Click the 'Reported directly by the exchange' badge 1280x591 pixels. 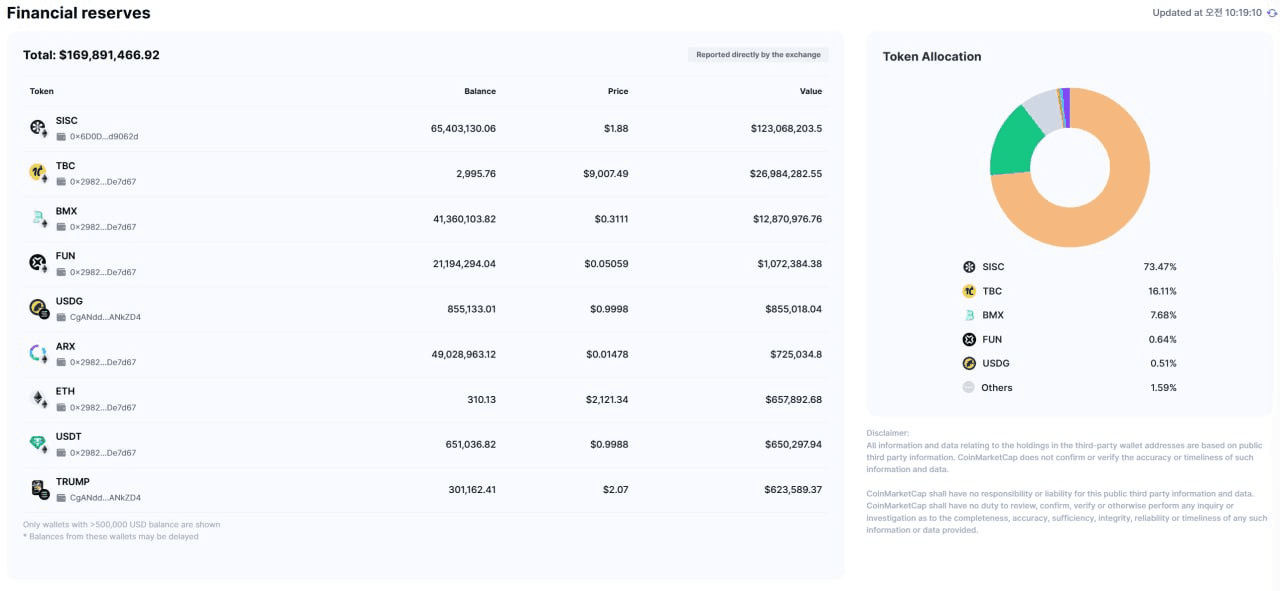(759, 55)
